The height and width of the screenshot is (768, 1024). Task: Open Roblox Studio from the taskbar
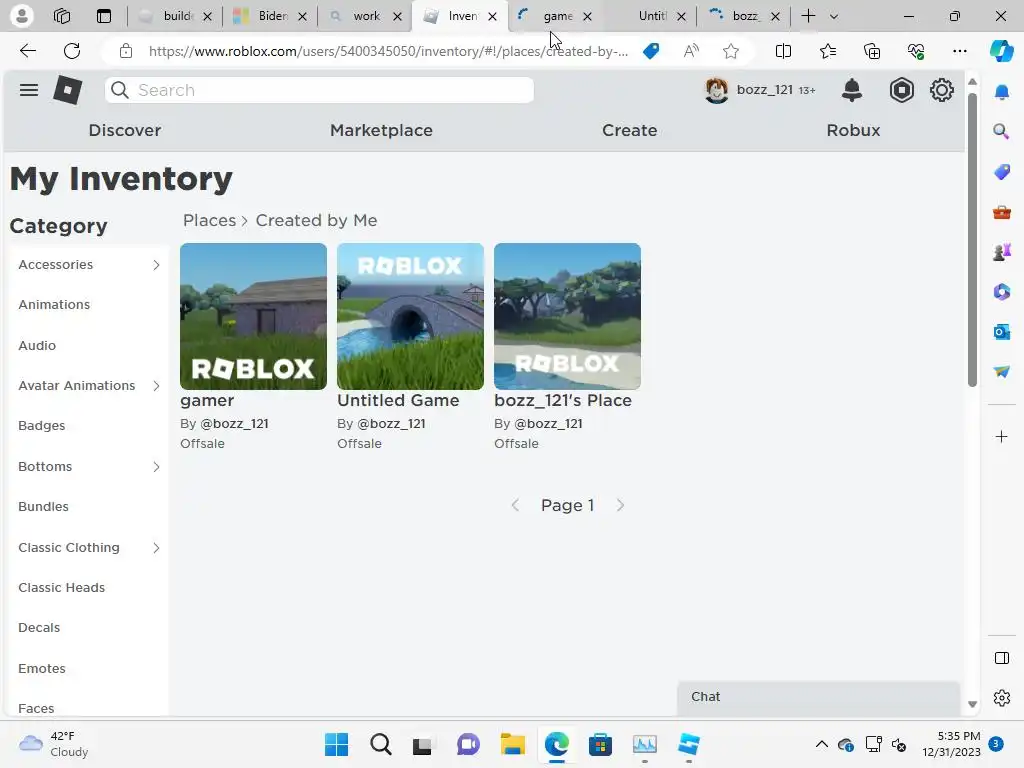click(688, 744)
